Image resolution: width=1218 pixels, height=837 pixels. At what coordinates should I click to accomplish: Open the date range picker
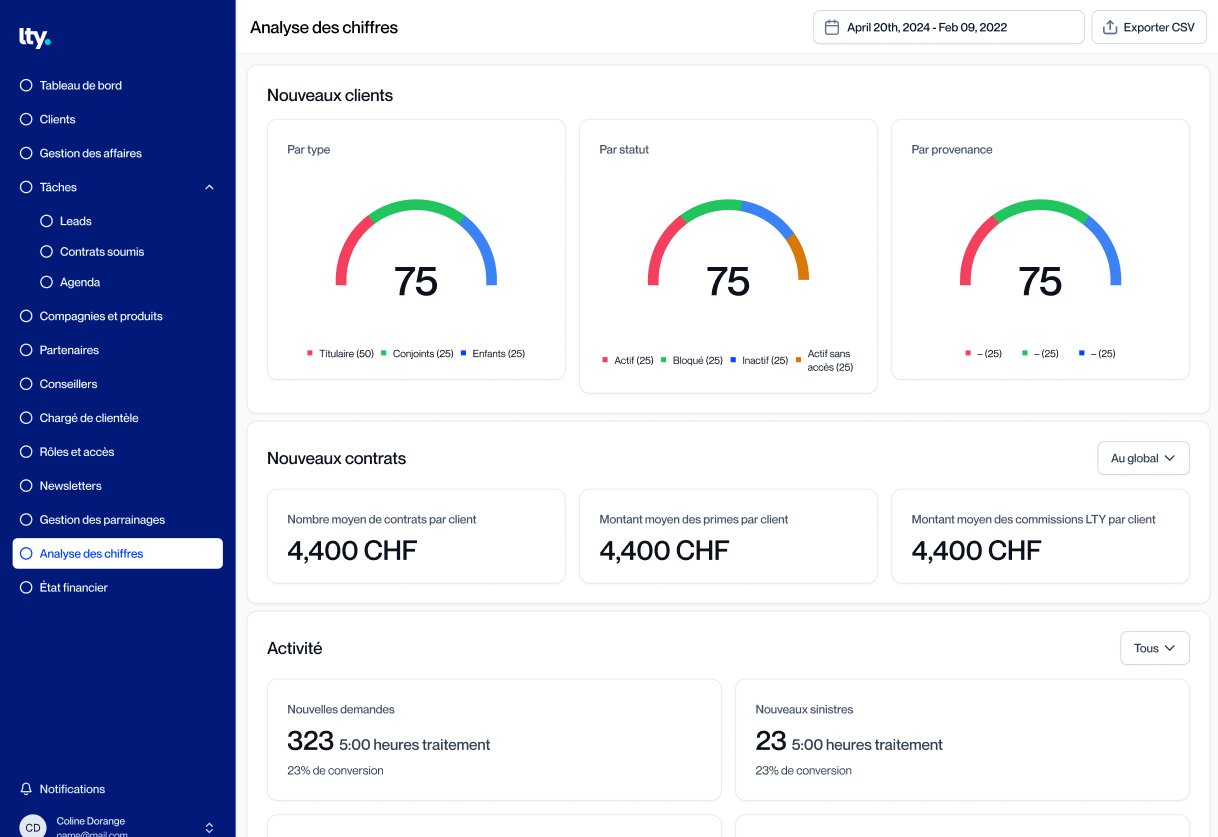point(949,27)
